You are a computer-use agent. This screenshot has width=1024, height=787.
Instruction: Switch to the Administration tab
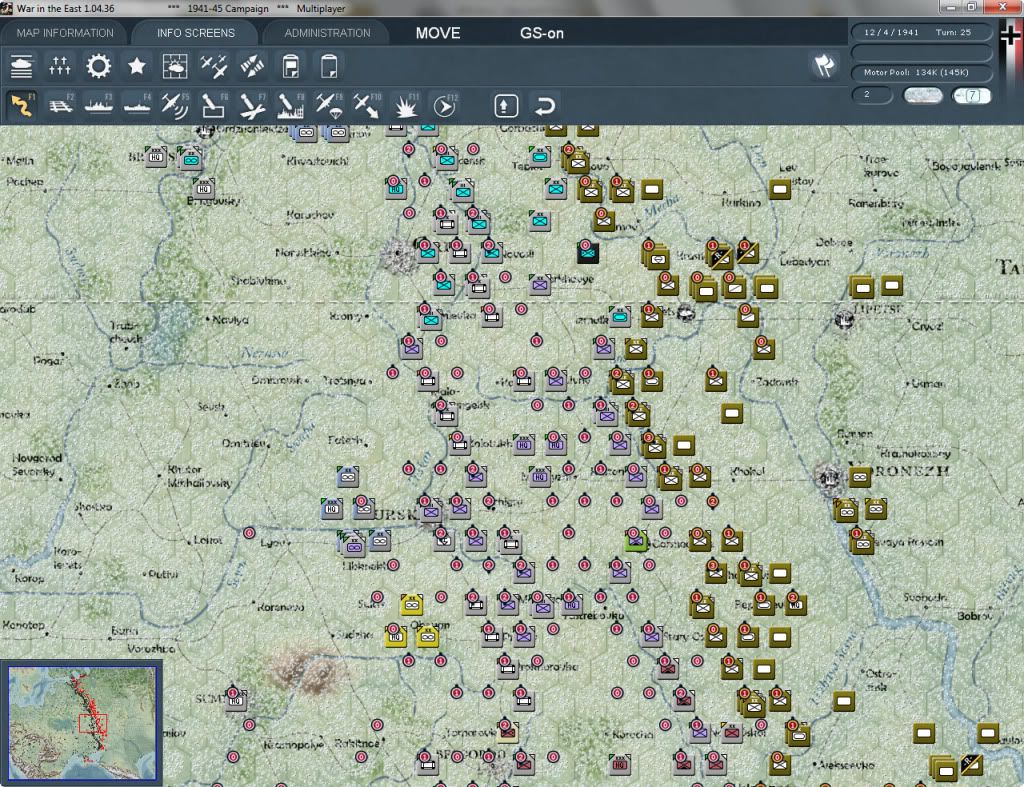[x=327, y=33]
